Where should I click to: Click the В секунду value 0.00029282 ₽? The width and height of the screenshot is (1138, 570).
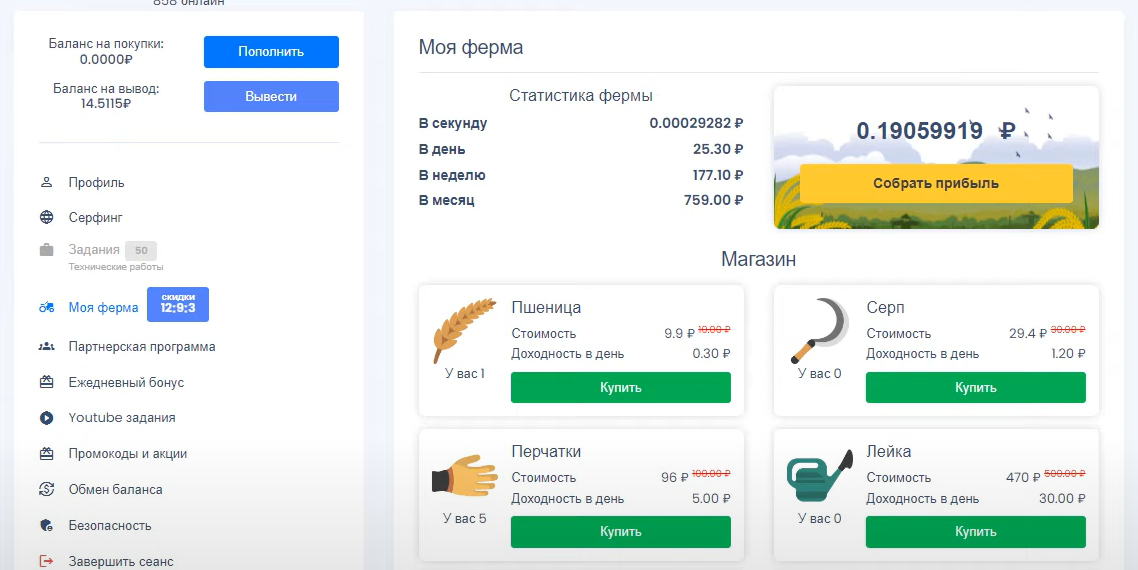click(696, 123)
